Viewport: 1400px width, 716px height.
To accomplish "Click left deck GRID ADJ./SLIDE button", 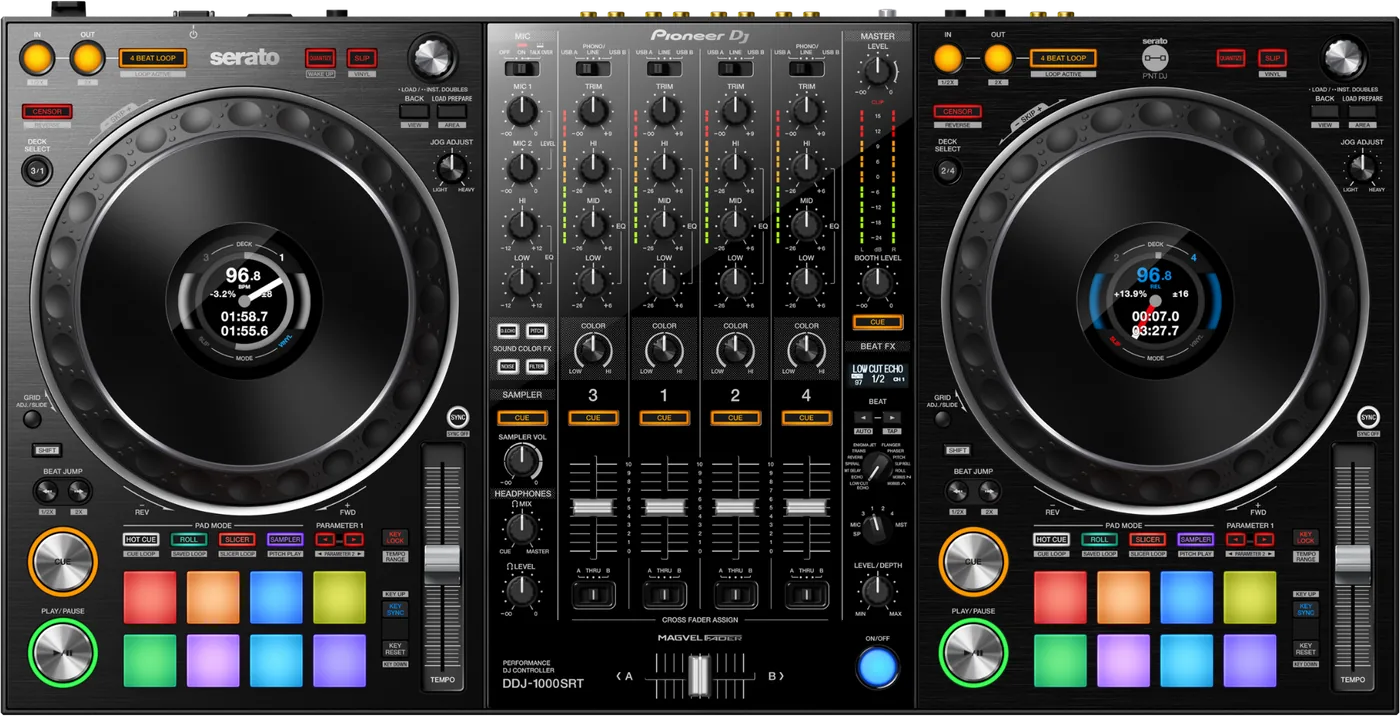I will click(34, 420).
